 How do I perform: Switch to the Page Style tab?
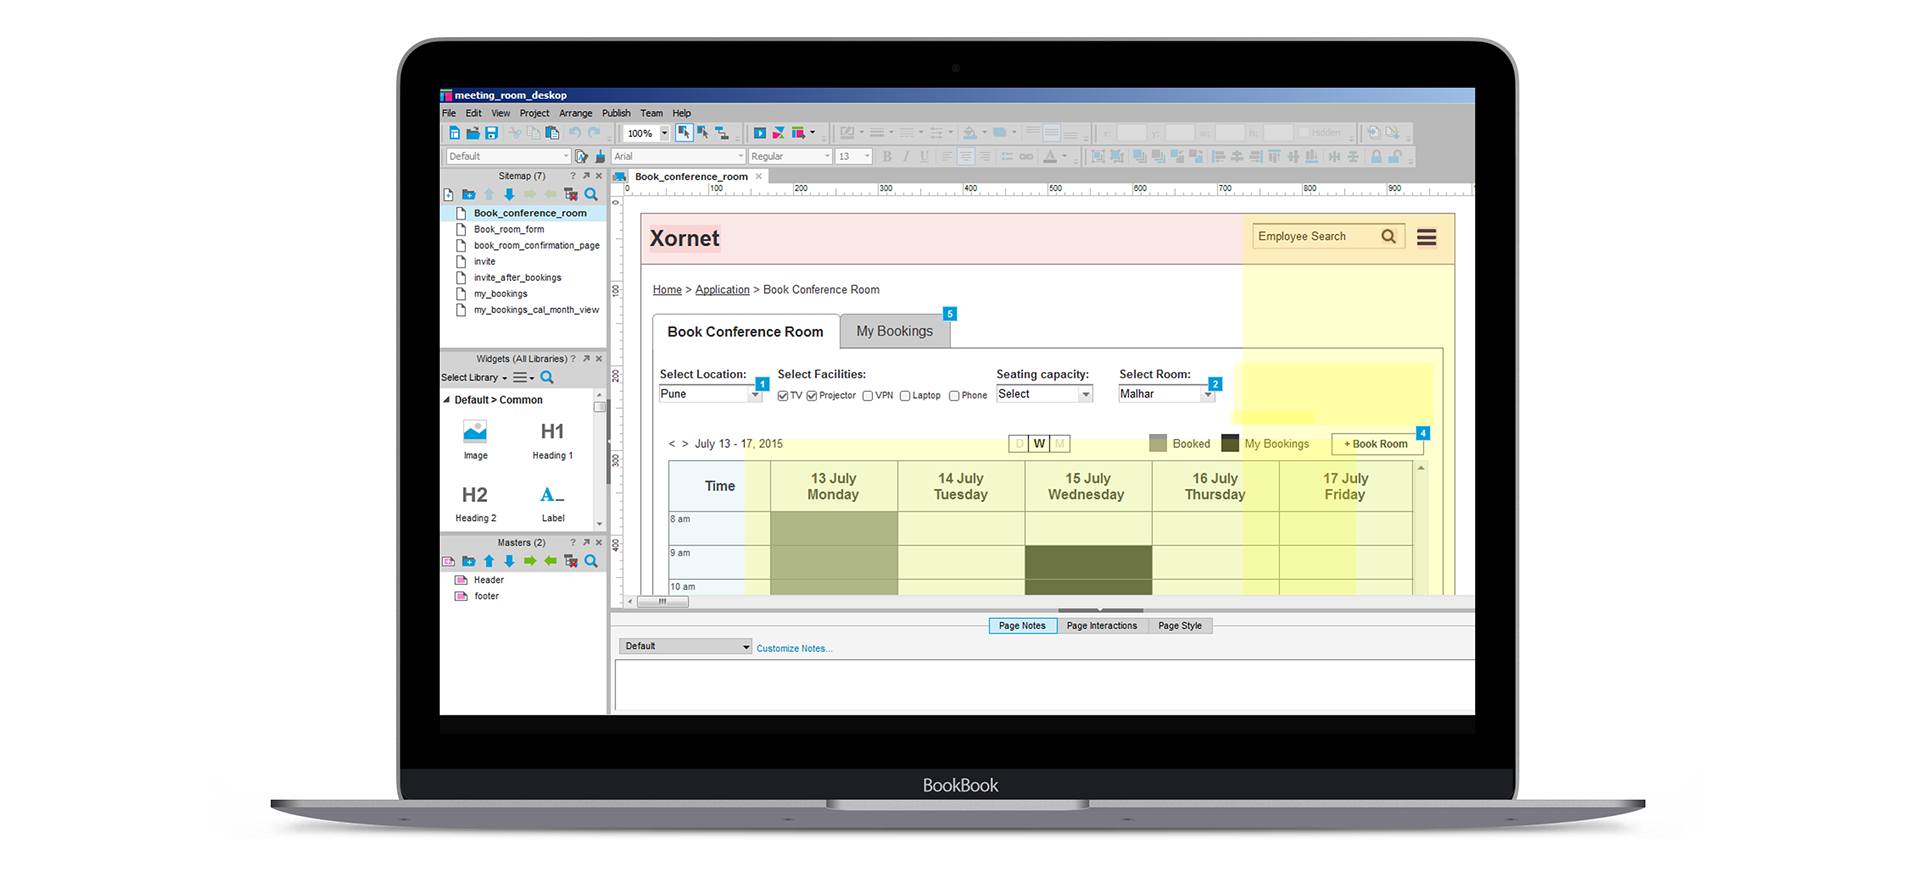point(1180,626)
